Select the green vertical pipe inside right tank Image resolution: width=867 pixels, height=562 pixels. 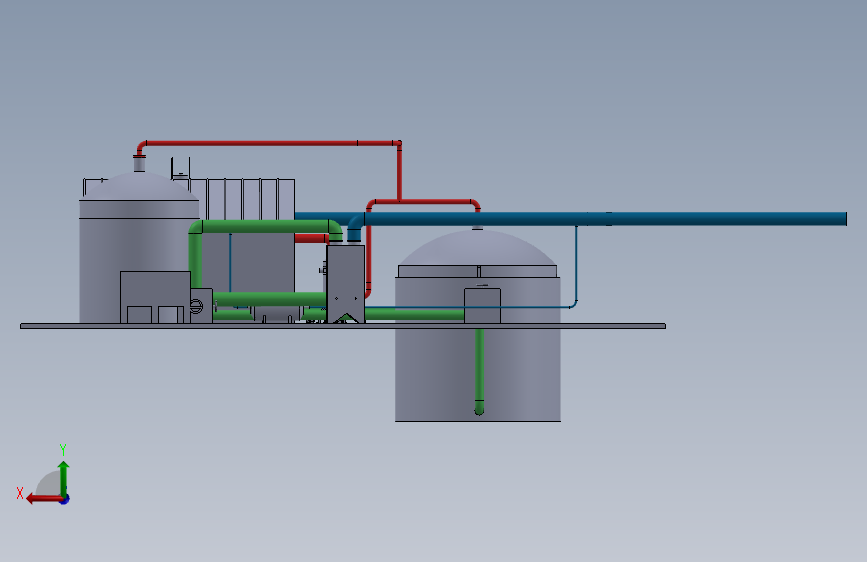(x=479, y=371)
